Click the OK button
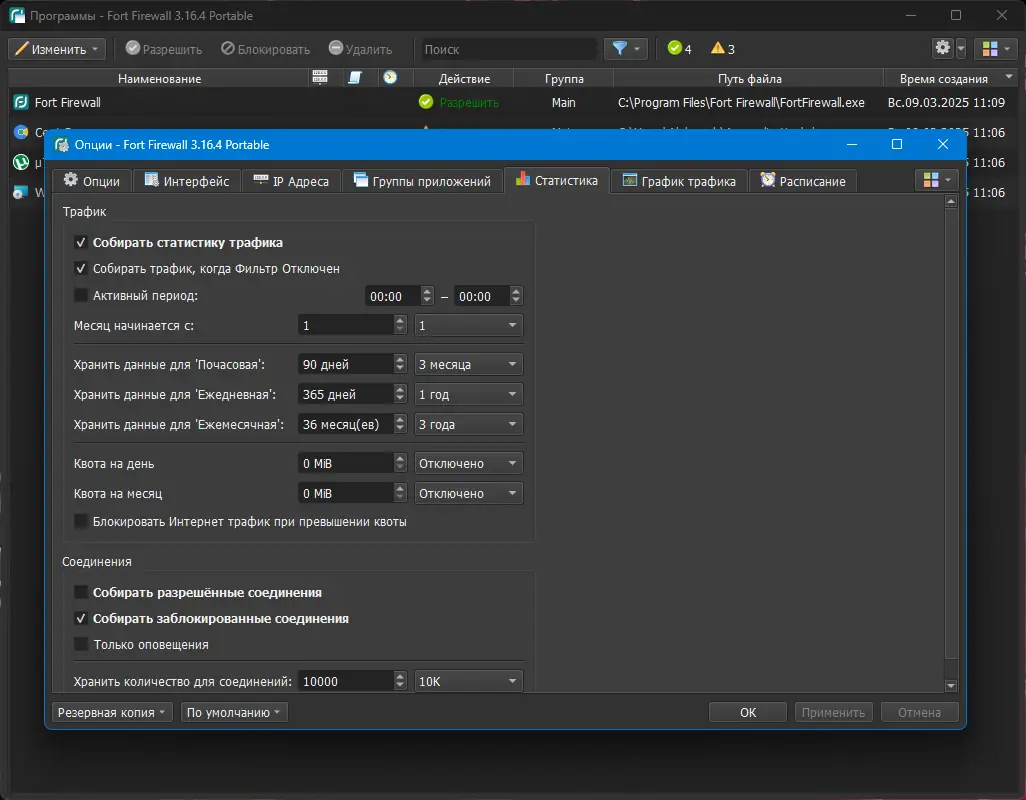The height and width of the screenshot is (800, 1026). [747, 712]
